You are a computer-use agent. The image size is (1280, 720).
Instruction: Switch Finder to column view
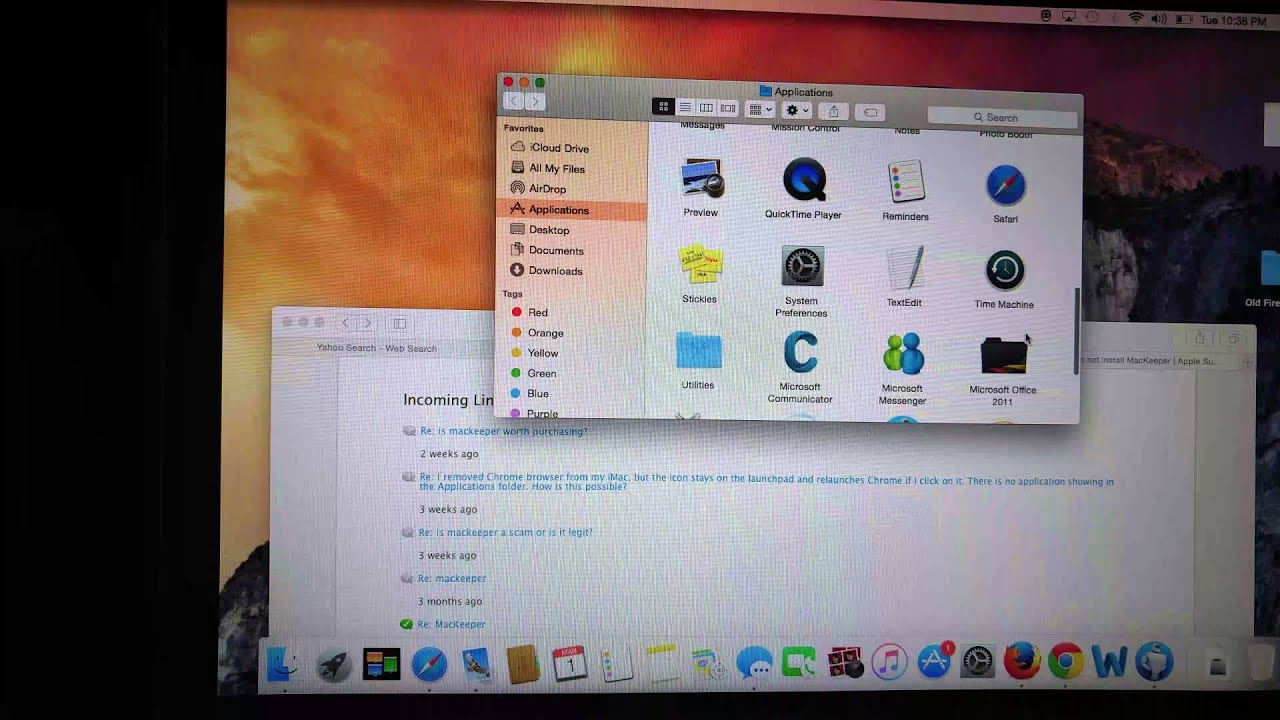706,108
